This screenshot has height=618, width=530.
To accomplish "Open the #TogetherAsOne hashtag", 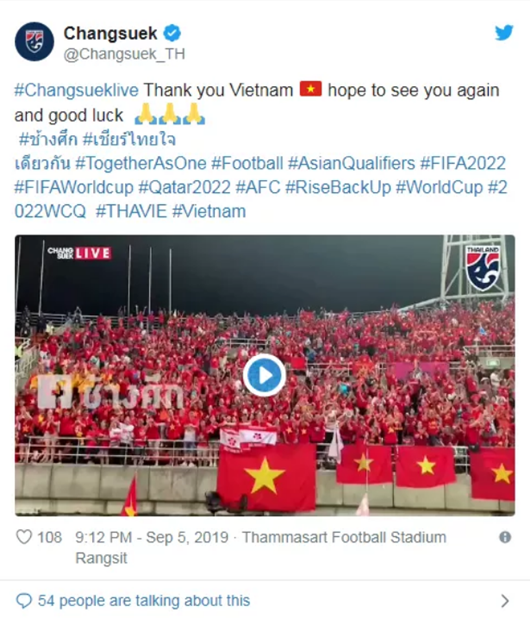I will [141, 163].
